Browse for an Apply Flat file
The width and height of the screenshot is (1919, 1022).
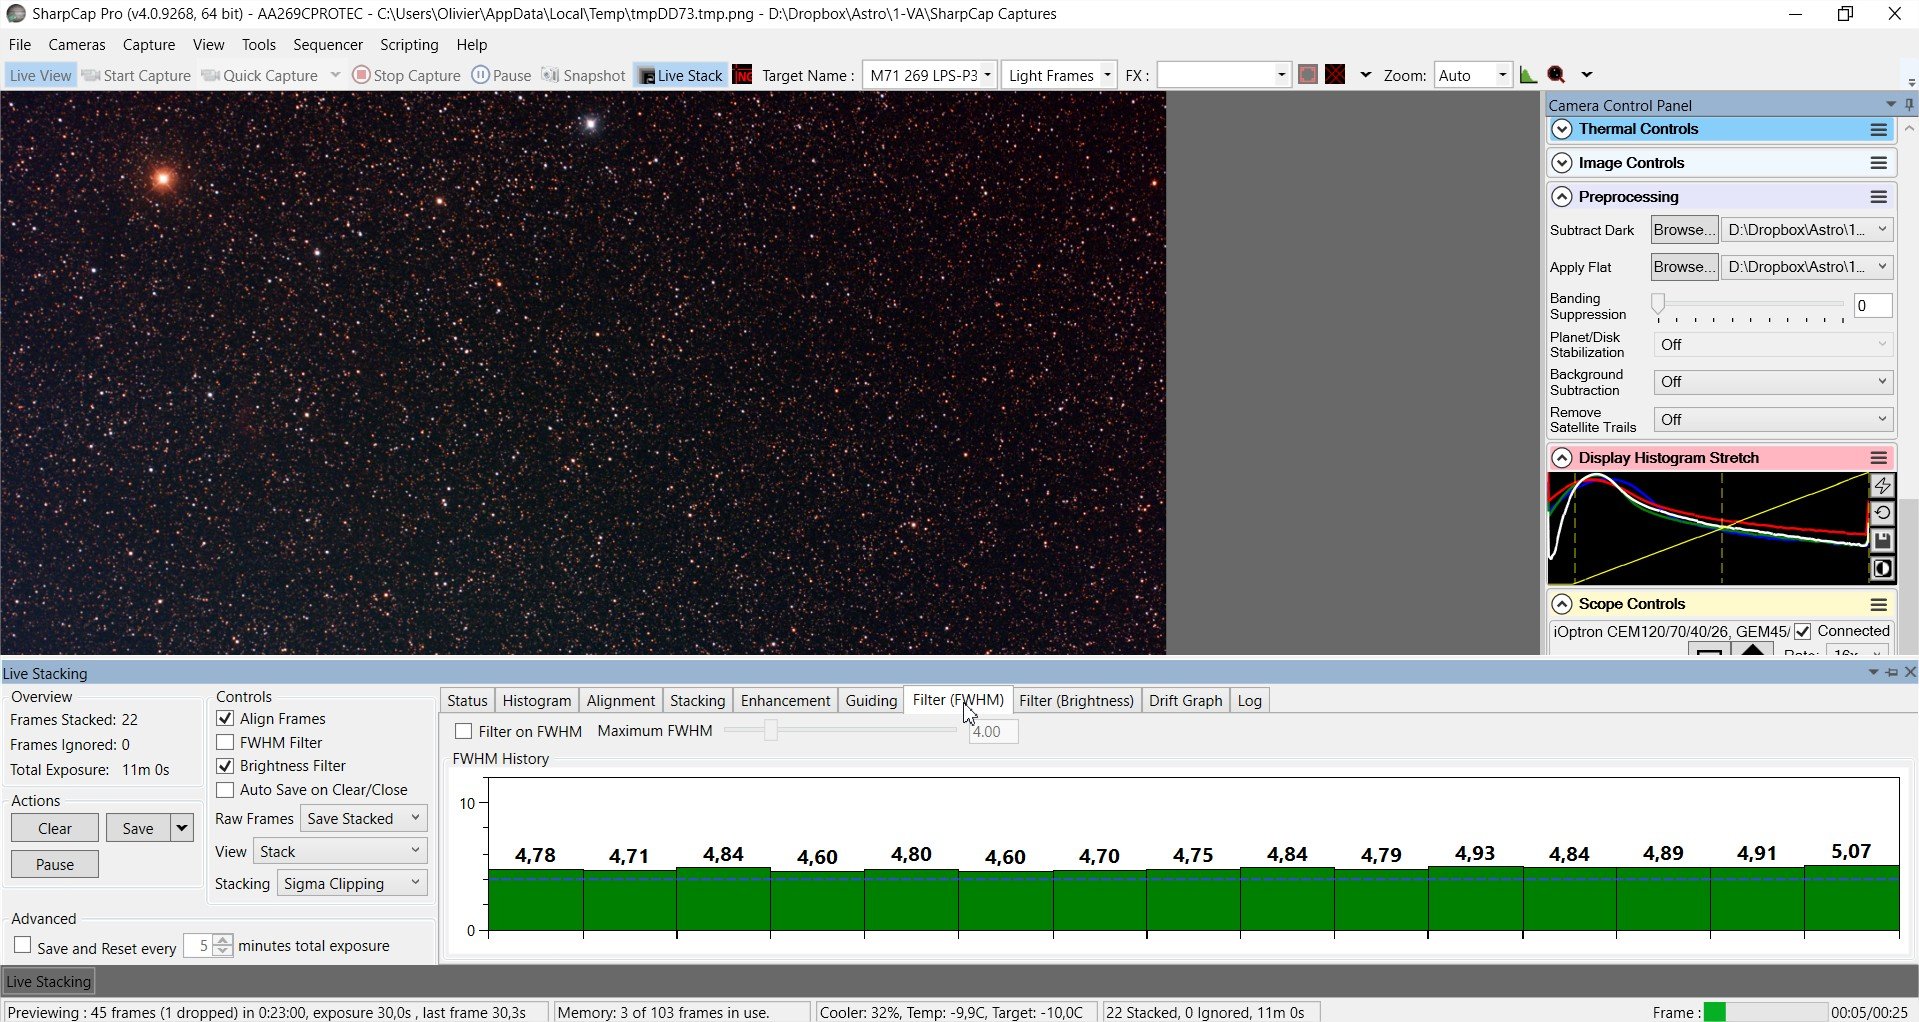pos(1684,267)
